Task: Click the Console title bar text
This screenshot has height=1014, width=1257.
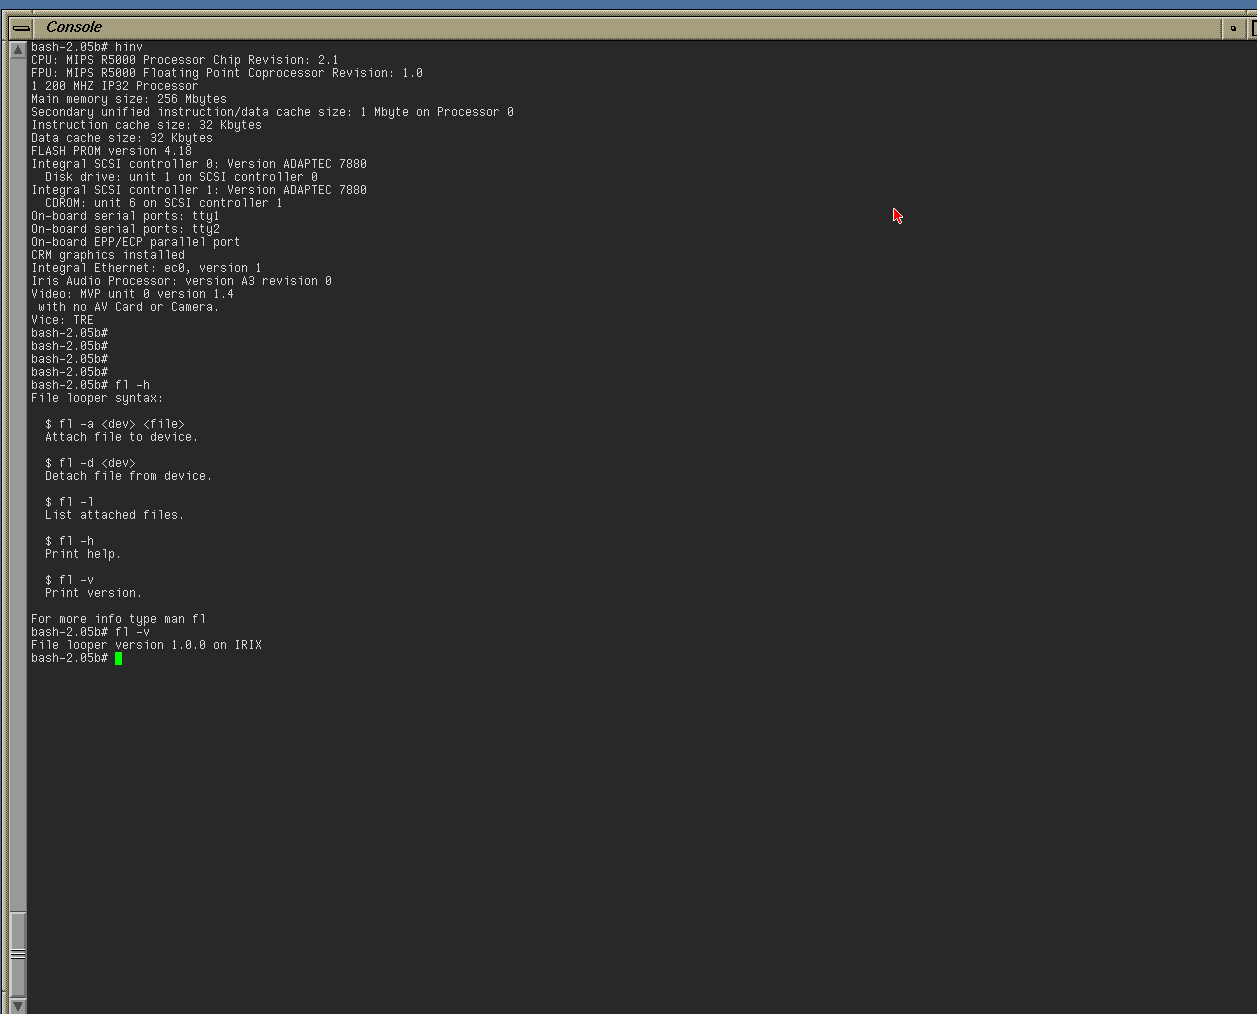Action: coord(74,27)
